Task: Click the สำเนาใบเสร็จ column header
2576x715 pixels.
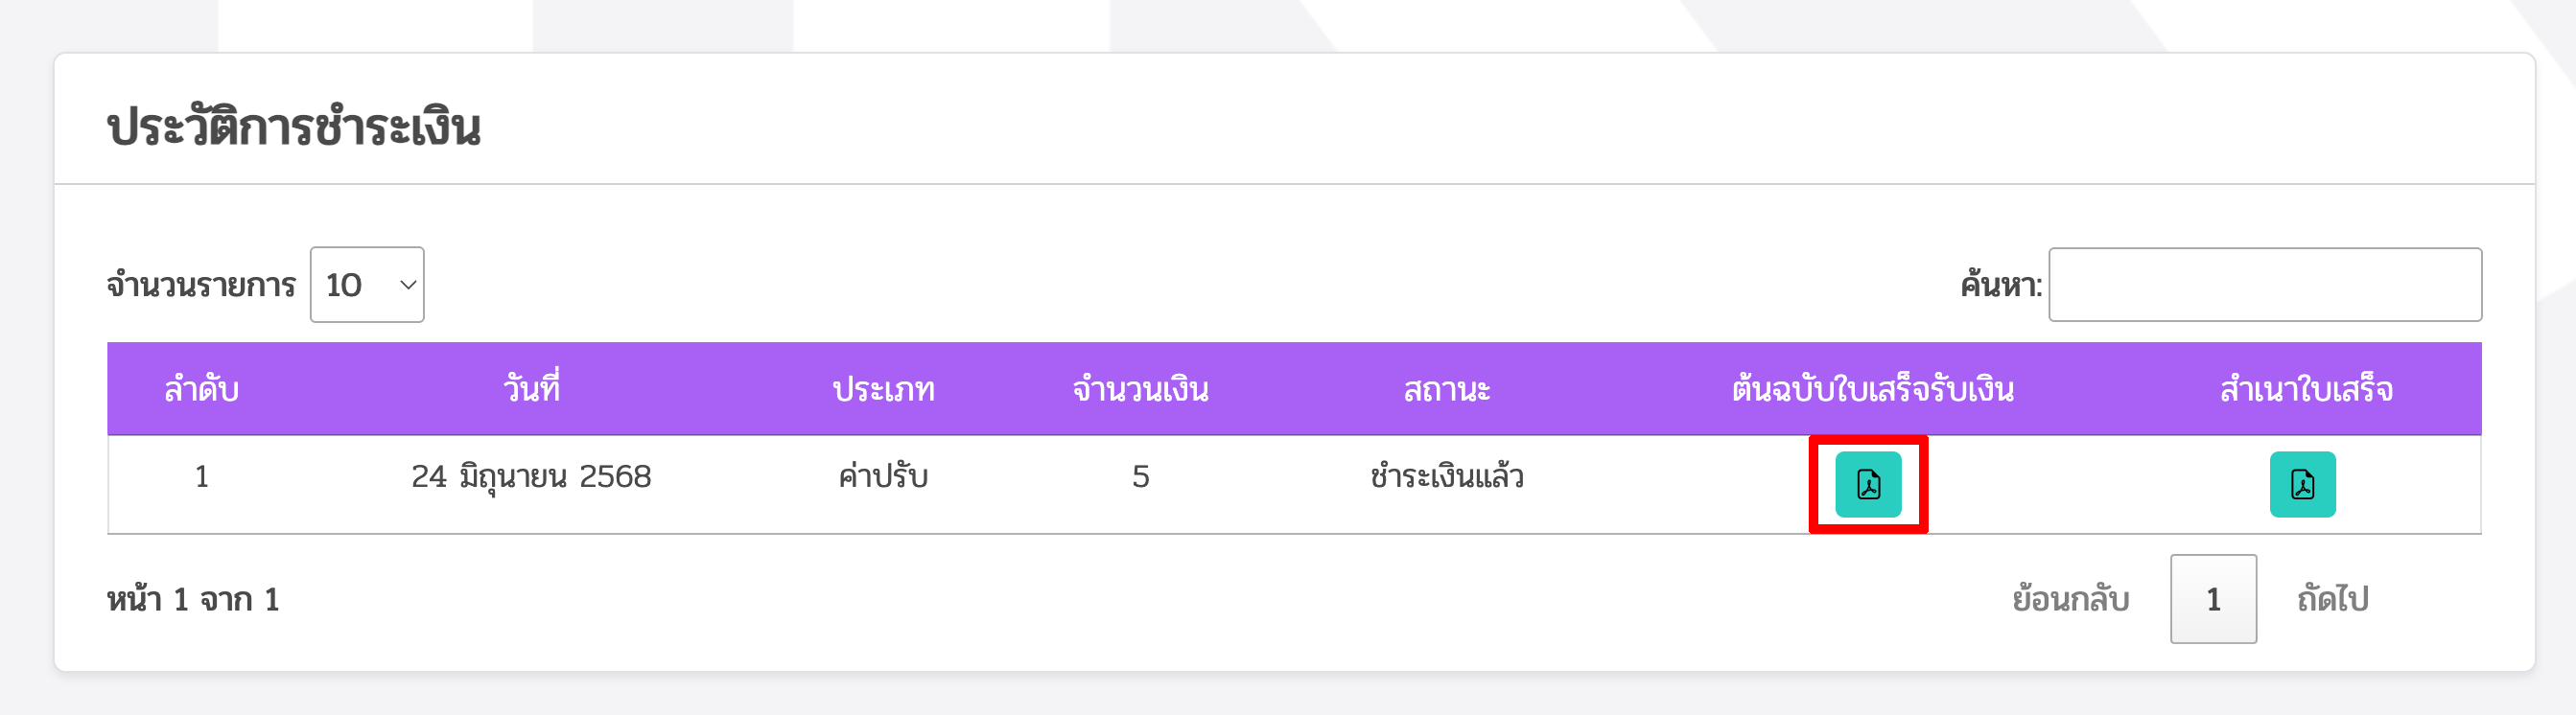Action: coord(2306,389)
